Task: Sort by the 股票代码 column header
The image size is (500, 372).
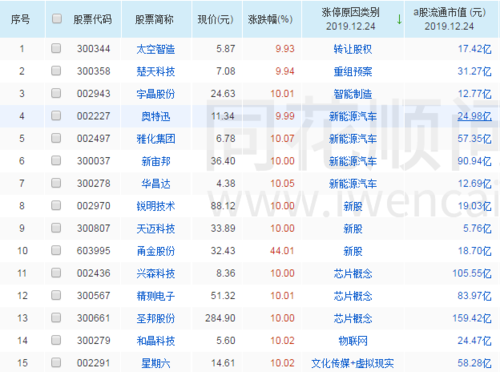Action: (92, 20)
